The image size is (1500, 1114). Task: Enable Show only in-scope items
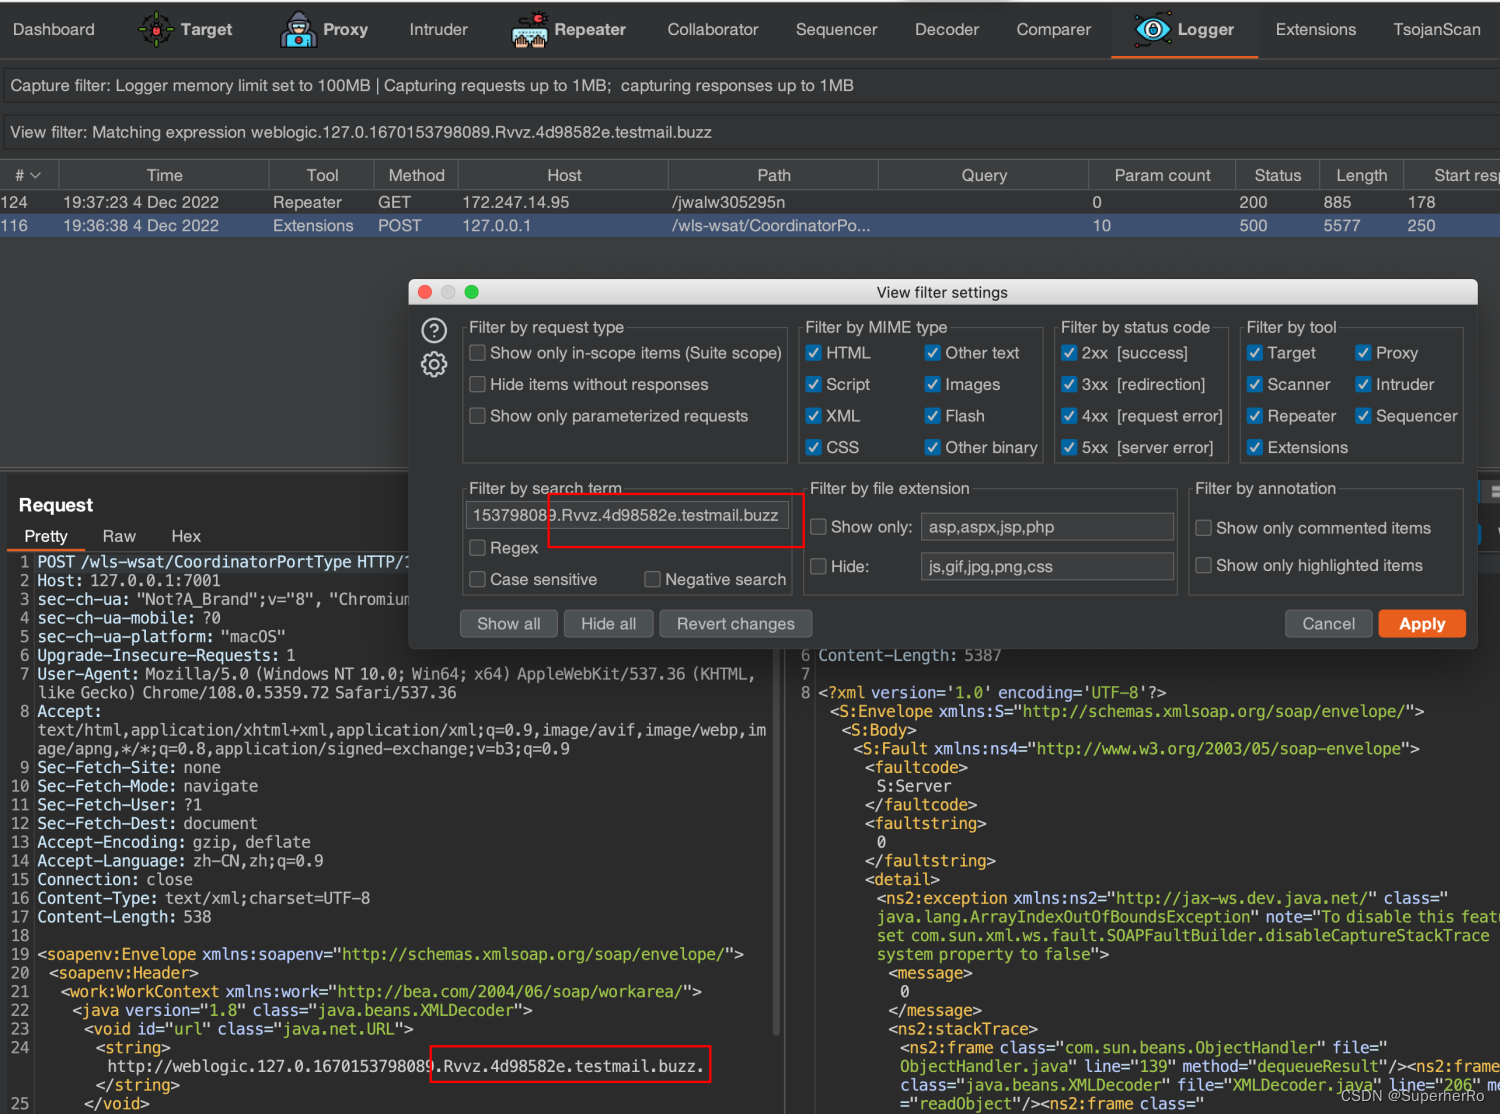(x=478, y=353)
